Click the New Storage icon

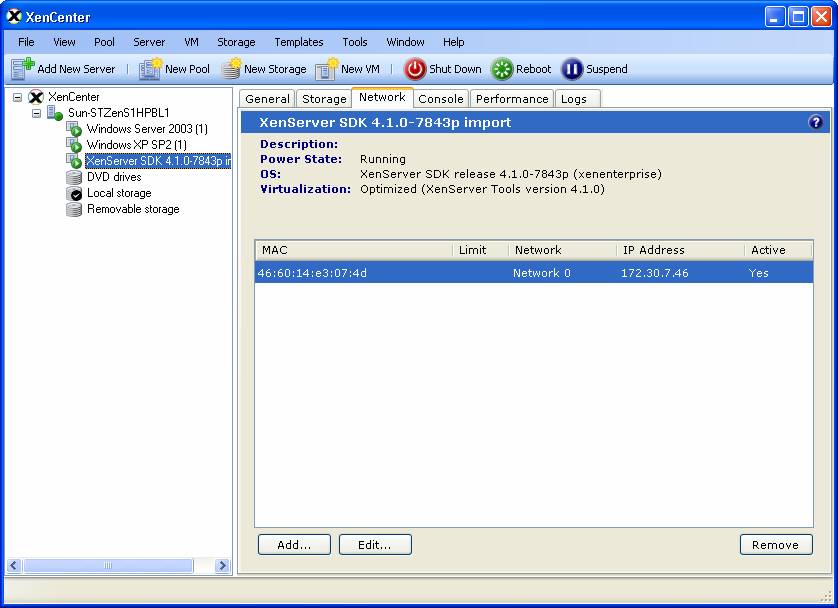coord(231,69)
